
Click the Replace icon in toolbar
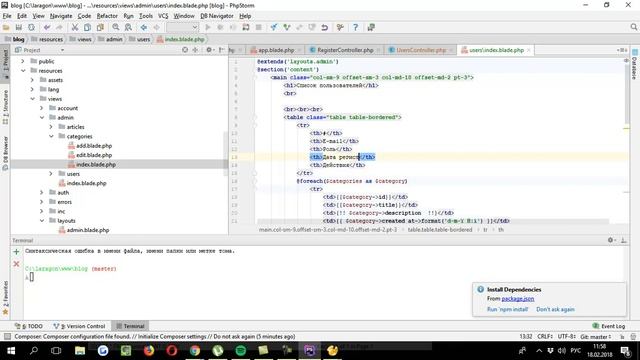(x=129, y=27)
